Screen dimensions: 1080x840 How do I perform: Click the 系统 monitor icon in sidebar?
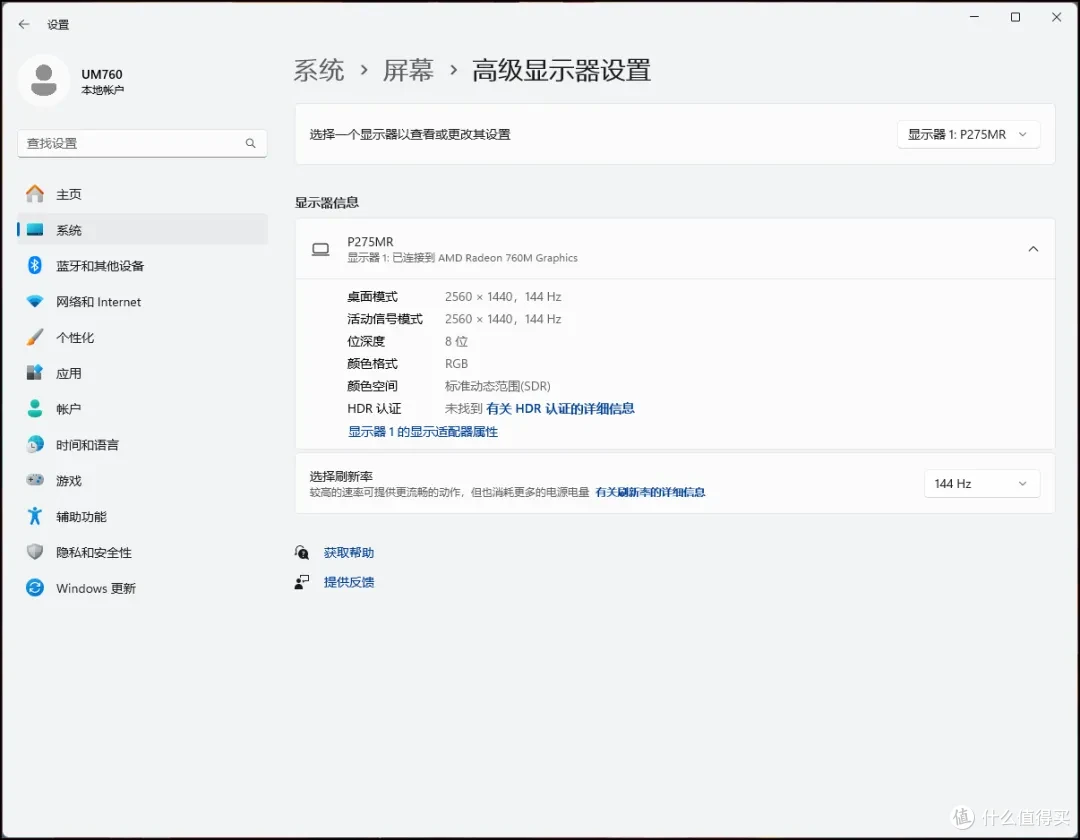tap(35, 230)
